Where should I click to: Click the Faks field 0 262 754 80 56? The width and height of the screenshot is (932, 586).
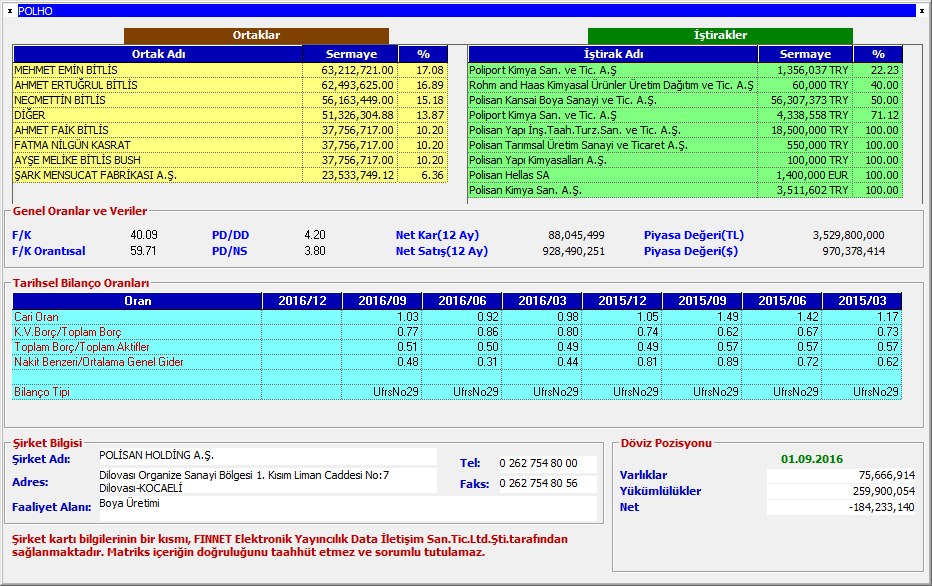[x=547, y=484]
